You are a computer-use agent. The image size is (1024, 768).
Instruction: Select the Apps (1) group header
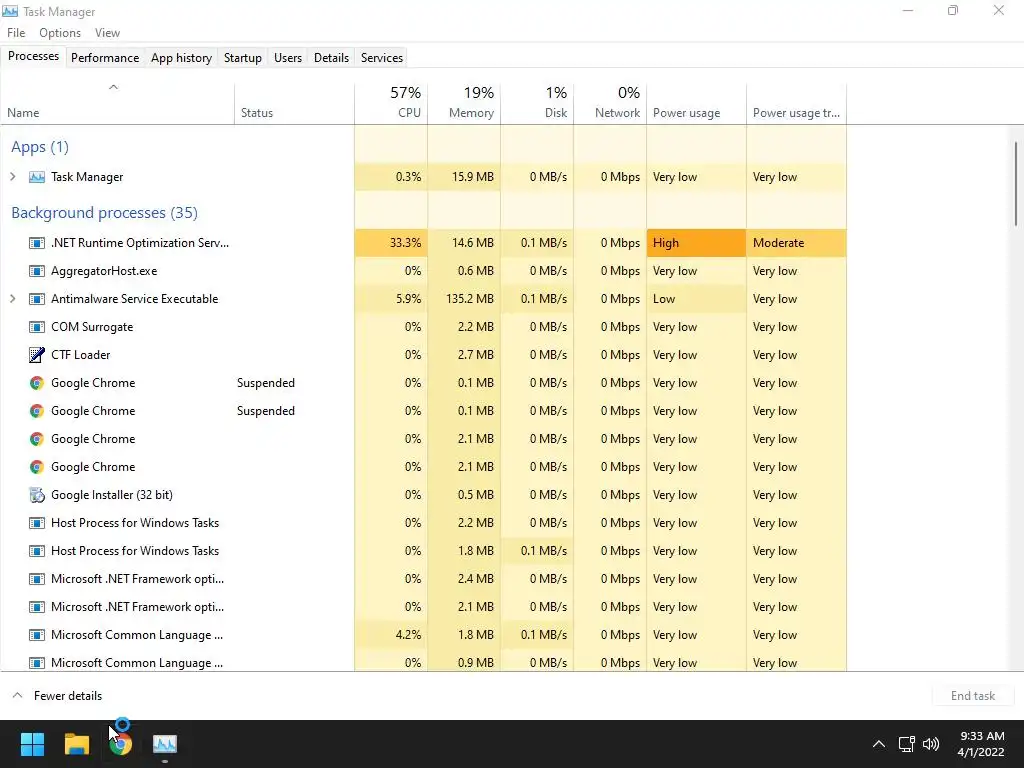(40, 147)
